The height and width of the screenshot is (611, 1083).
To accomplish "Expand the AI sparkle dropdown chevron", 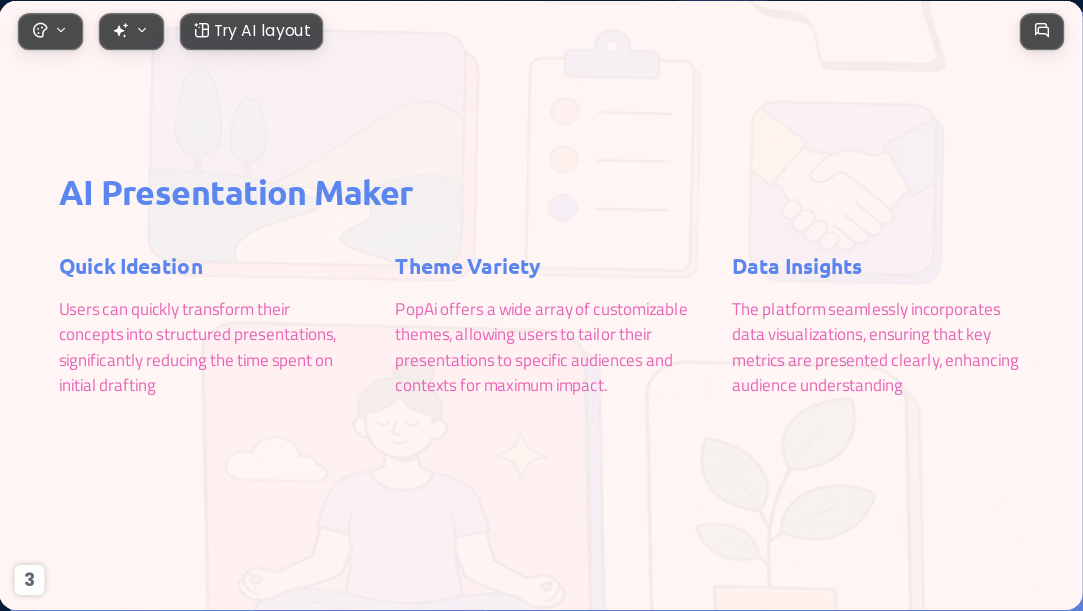I will click(x=142, y=30).
